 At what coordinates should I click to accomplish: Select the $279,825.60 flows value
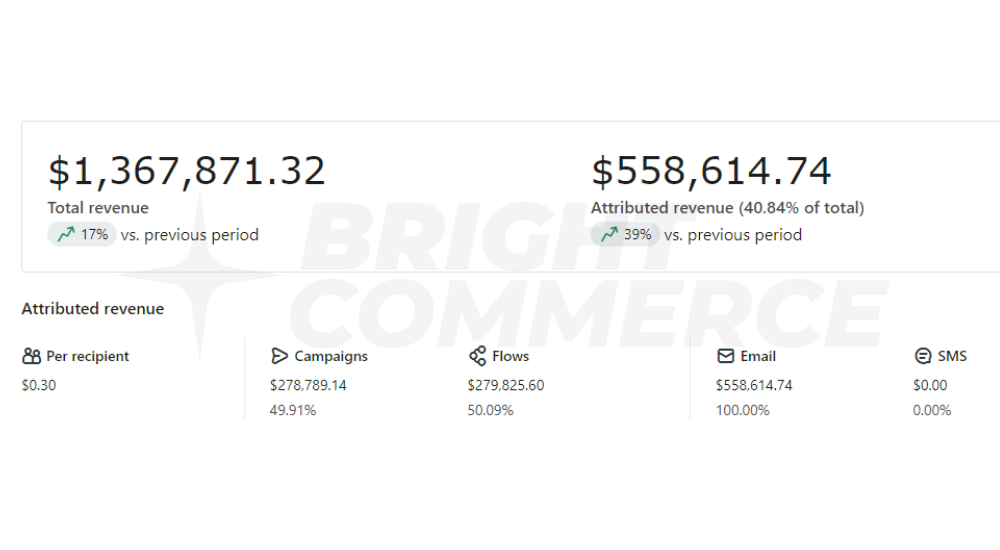[x=506, y=385]
